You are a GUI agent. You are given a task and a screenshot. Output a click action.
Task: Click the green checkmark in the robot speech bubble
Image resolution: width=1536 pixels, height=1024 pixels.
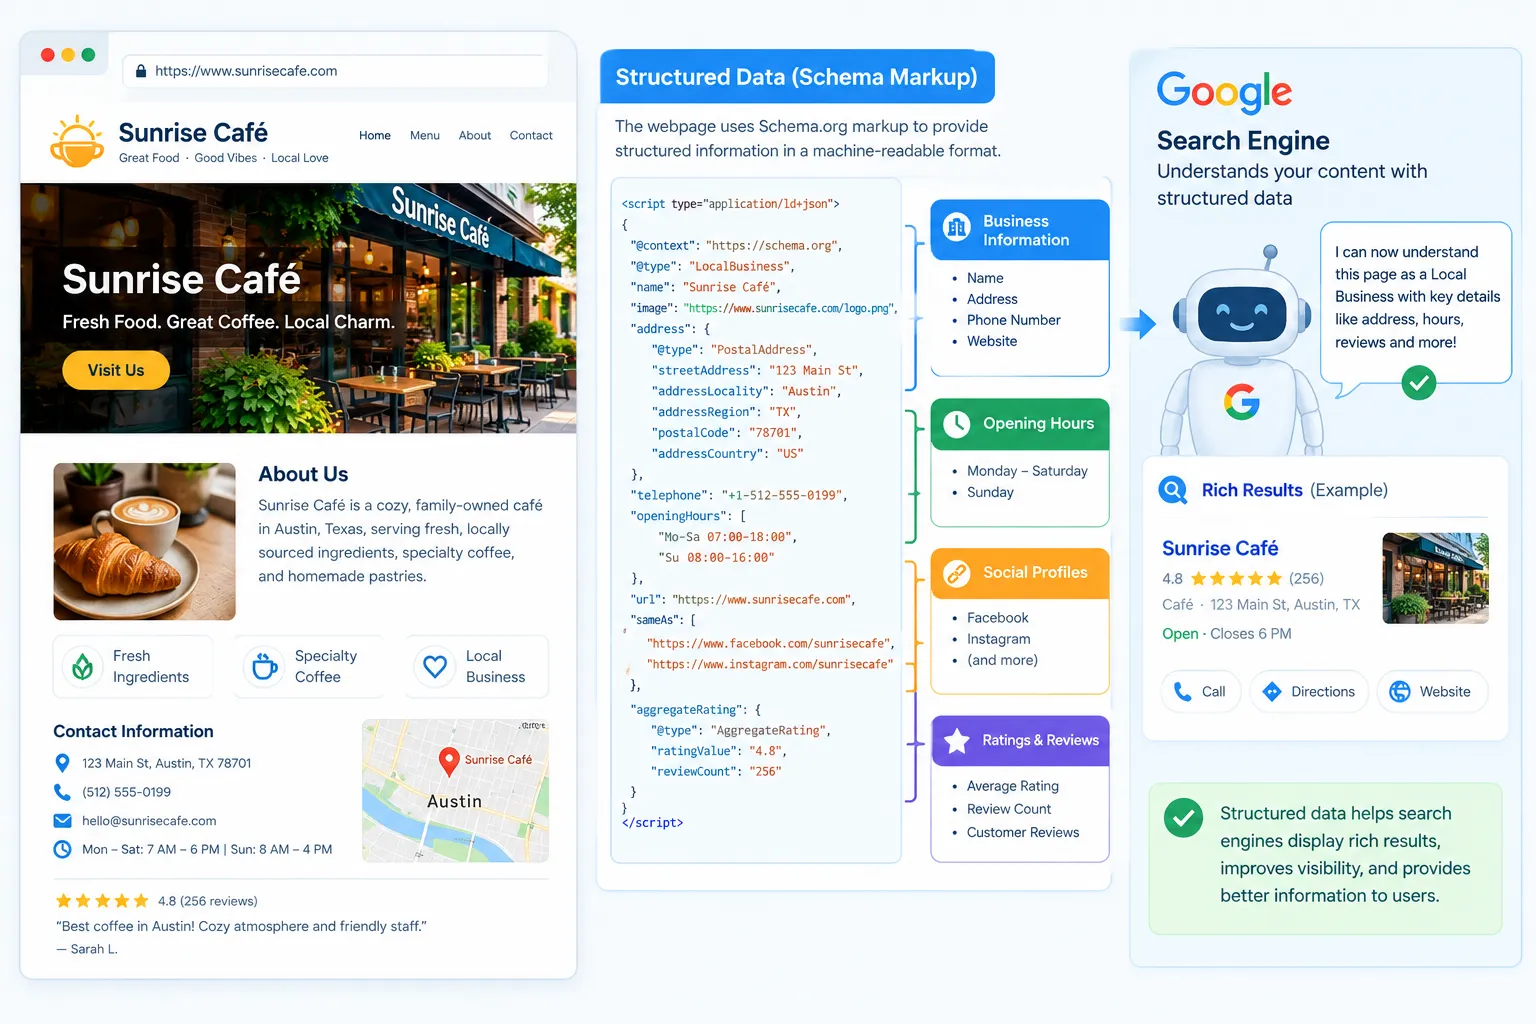coord(1418,382)
